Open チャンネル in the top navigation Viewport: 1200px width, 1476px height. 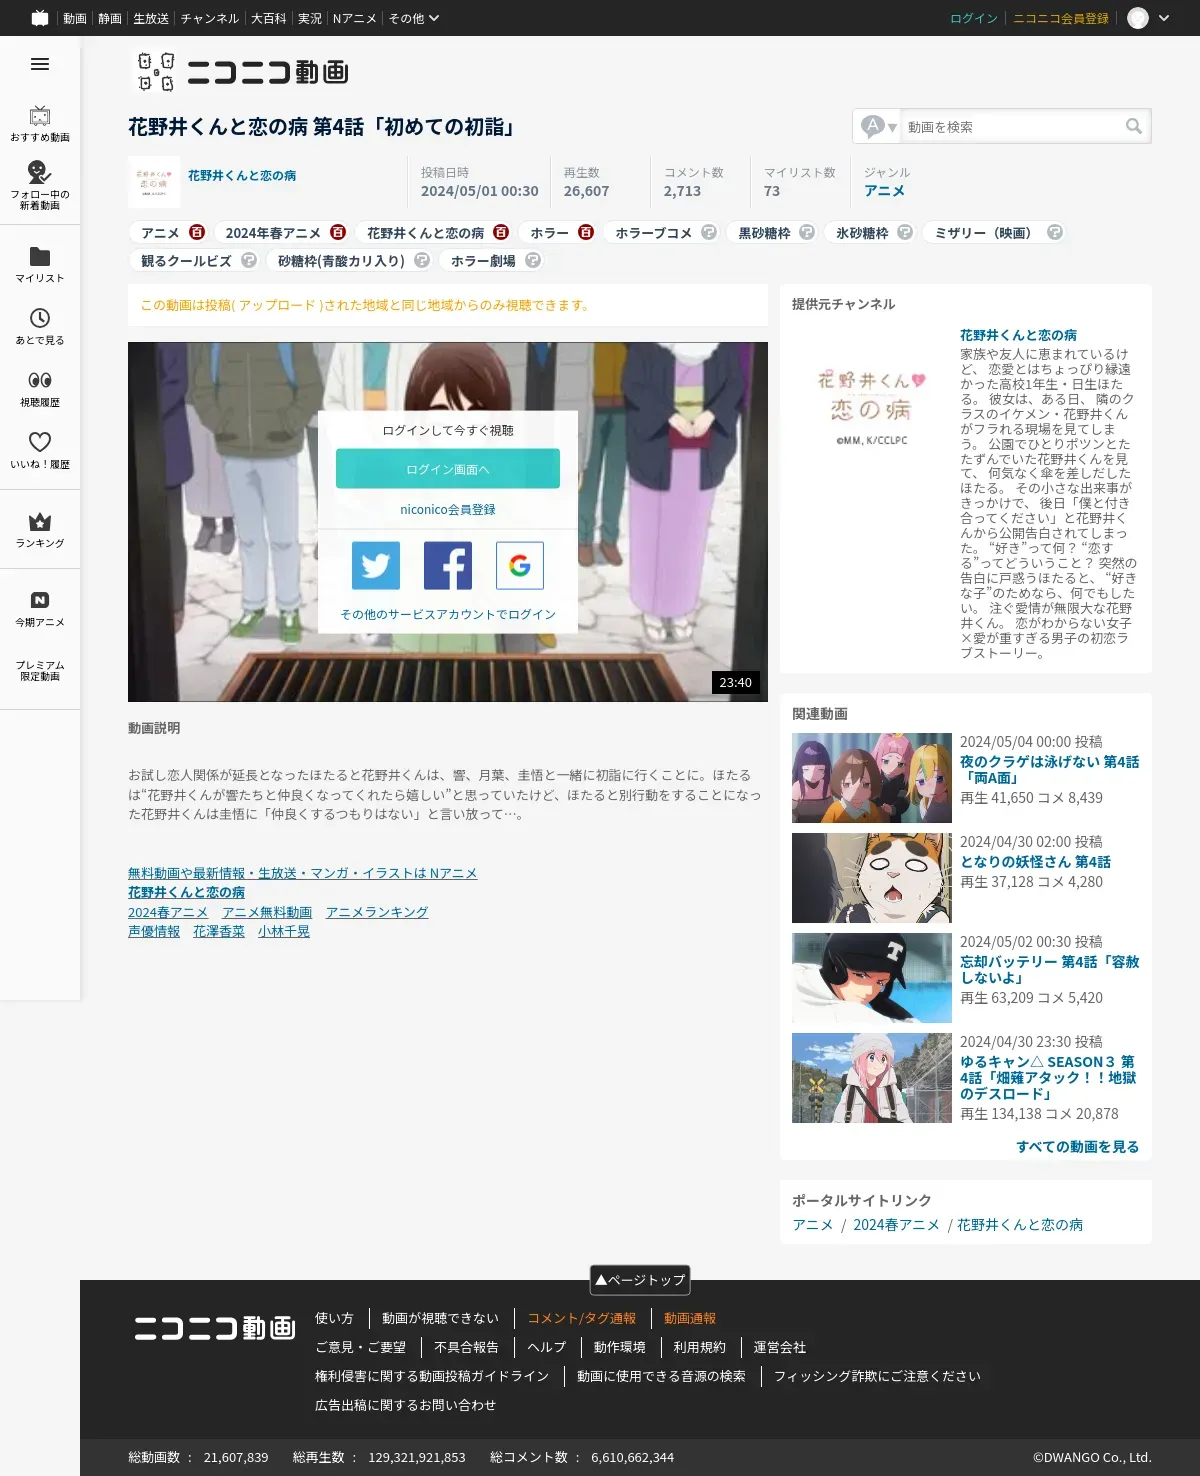click(x=210, y=18)
